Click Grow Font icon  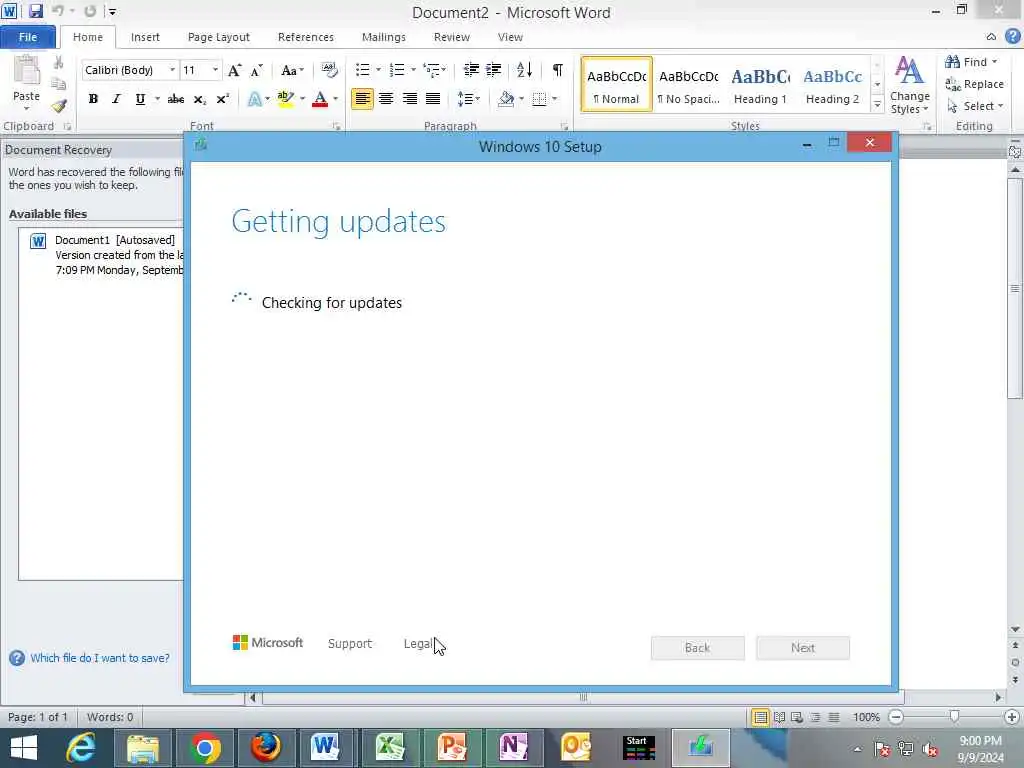point(234,70)
